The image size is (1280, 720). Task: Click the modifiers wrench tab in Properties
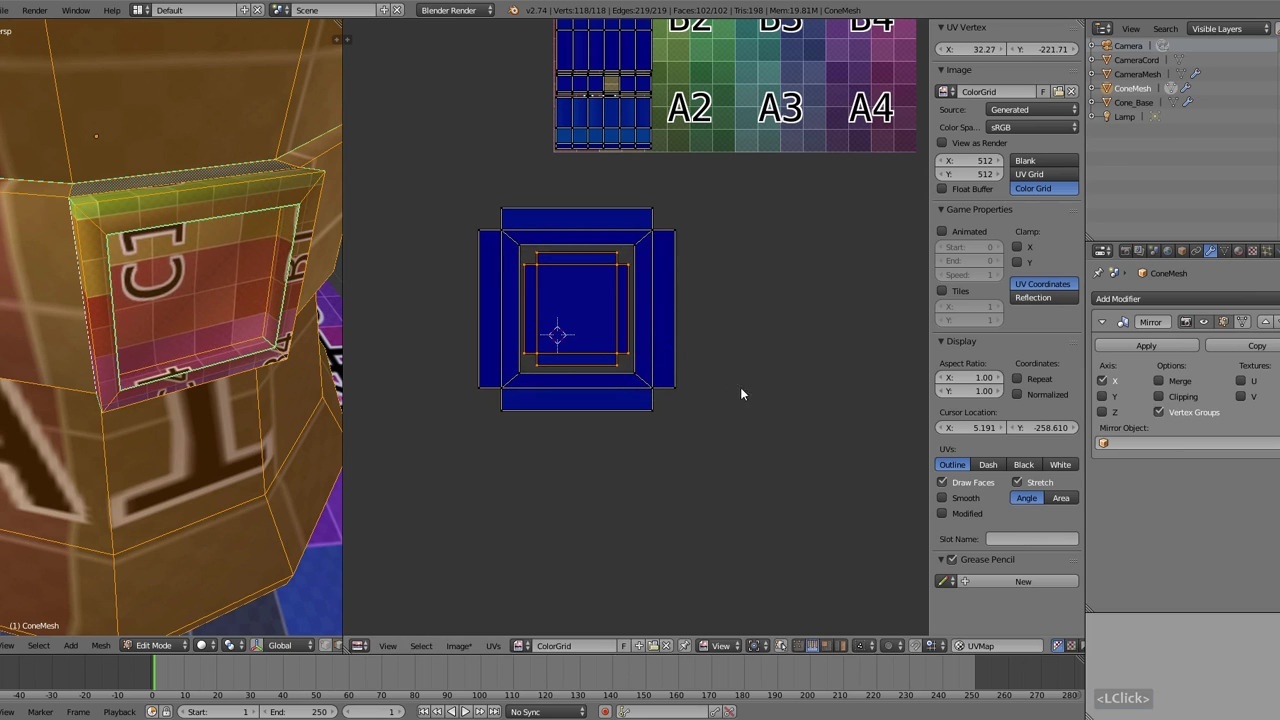click(1210, 251)
